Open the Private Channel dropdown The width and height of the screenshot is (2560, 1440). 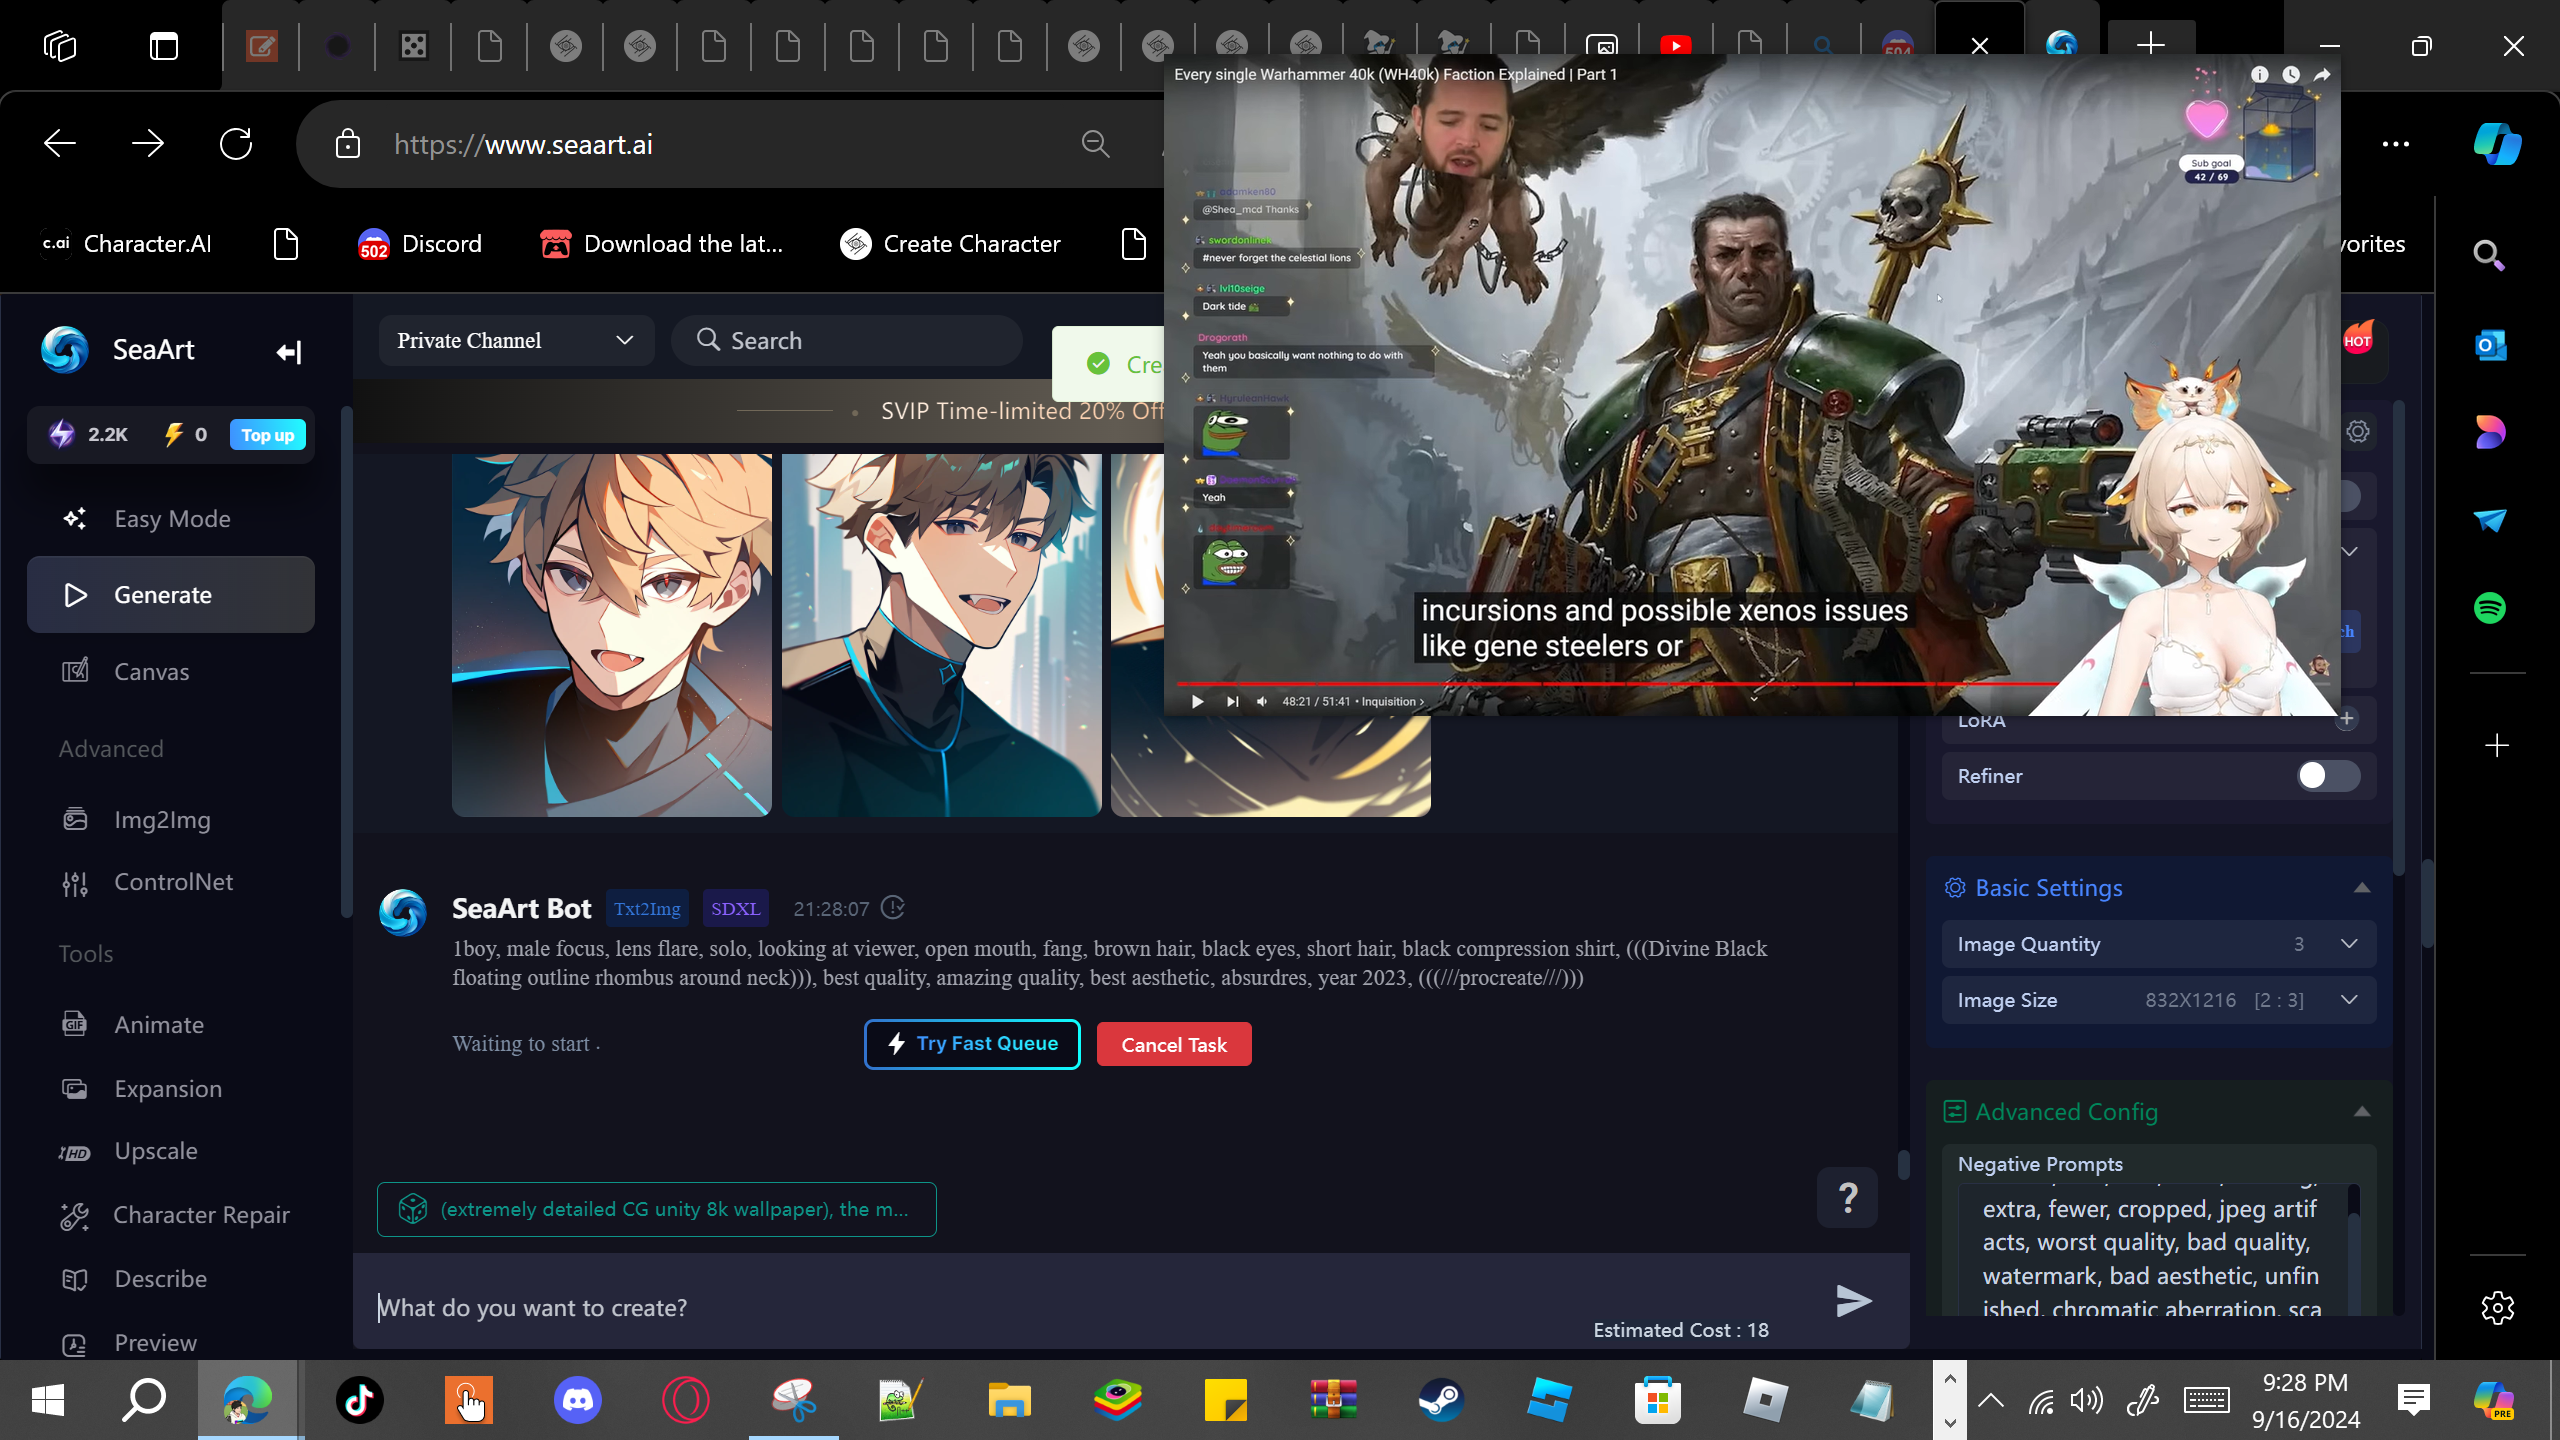(x=516, y=341)
